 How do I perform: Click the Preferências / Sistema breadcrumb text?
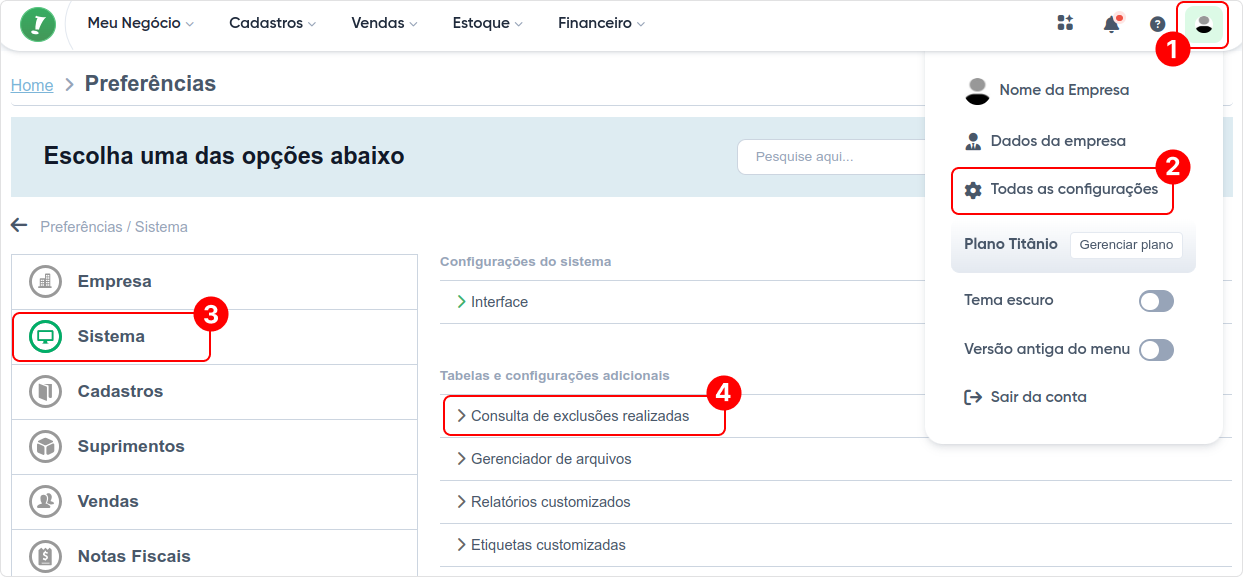(114, 227)
